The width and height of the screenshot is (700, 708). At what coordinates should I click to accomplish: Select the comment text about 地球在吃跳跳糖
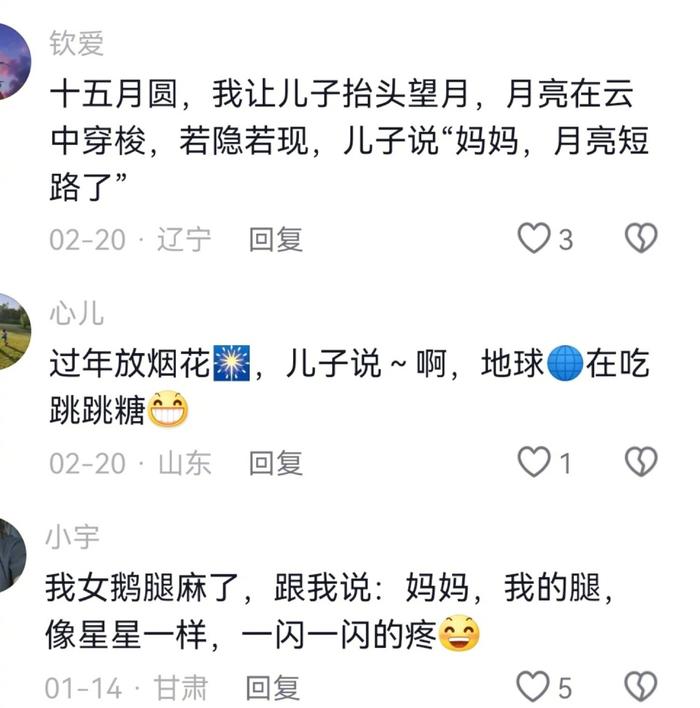coord(349,387)
